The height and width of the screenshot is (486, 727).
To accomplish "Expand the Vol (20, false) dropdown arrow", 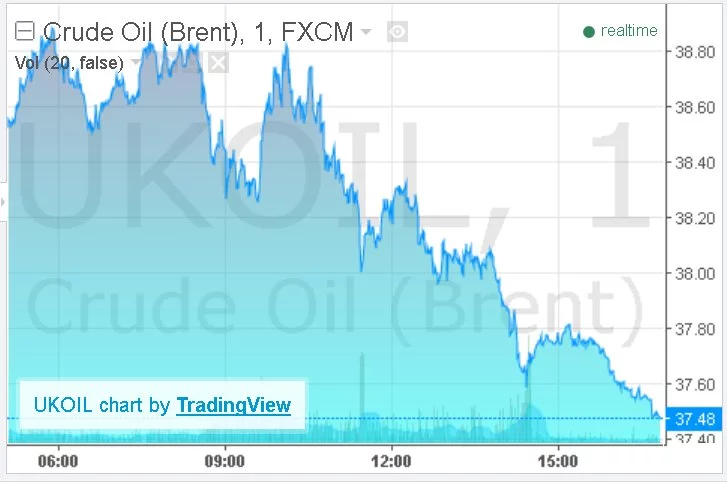I will pyautogui.click(x=135, y=62).
